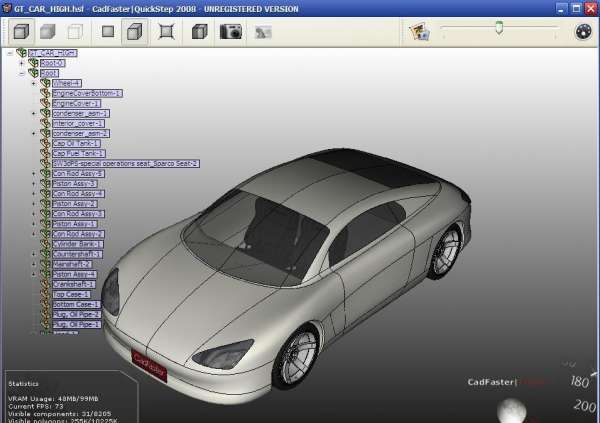
Task: Select the faded wireframe cube mode
Action: coord(75,31)
